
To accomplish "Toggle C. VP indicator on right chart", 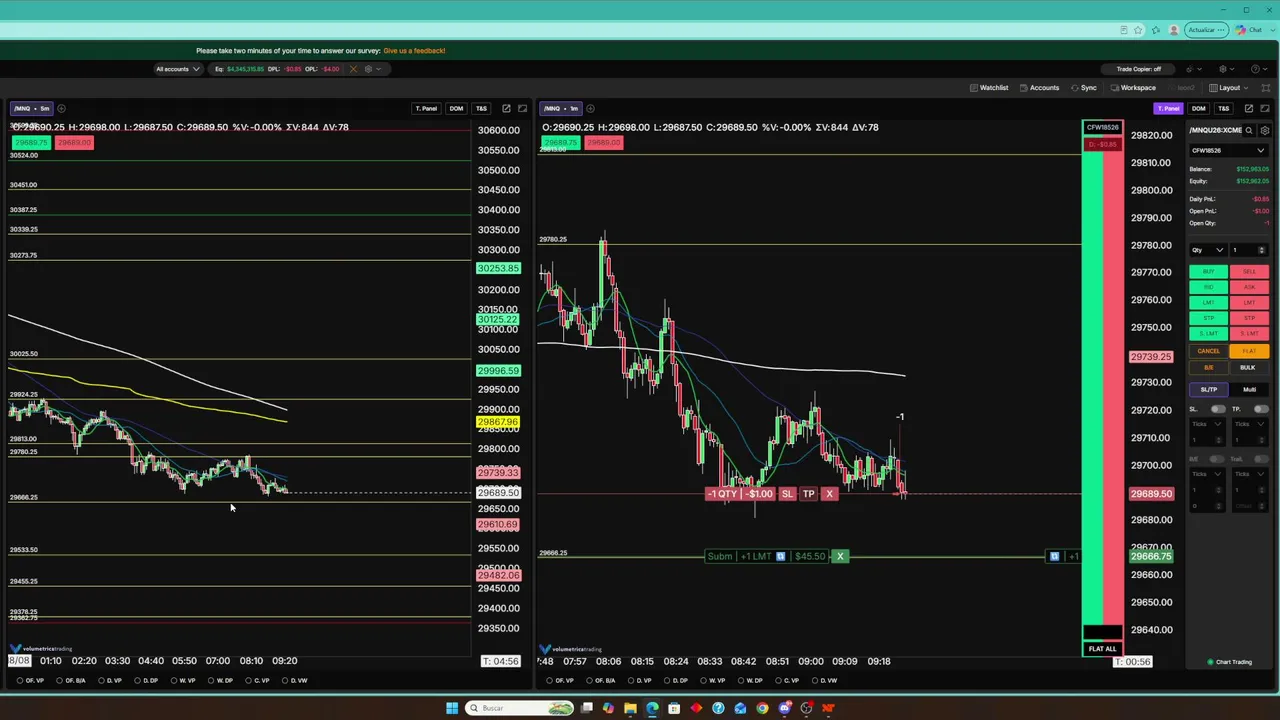I will pyautogui.click(x=786, y=681).
